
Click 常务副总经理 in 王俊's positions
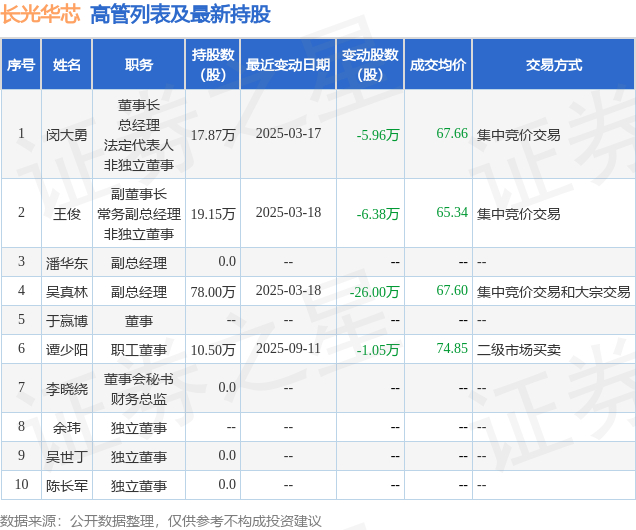point(139,214)
